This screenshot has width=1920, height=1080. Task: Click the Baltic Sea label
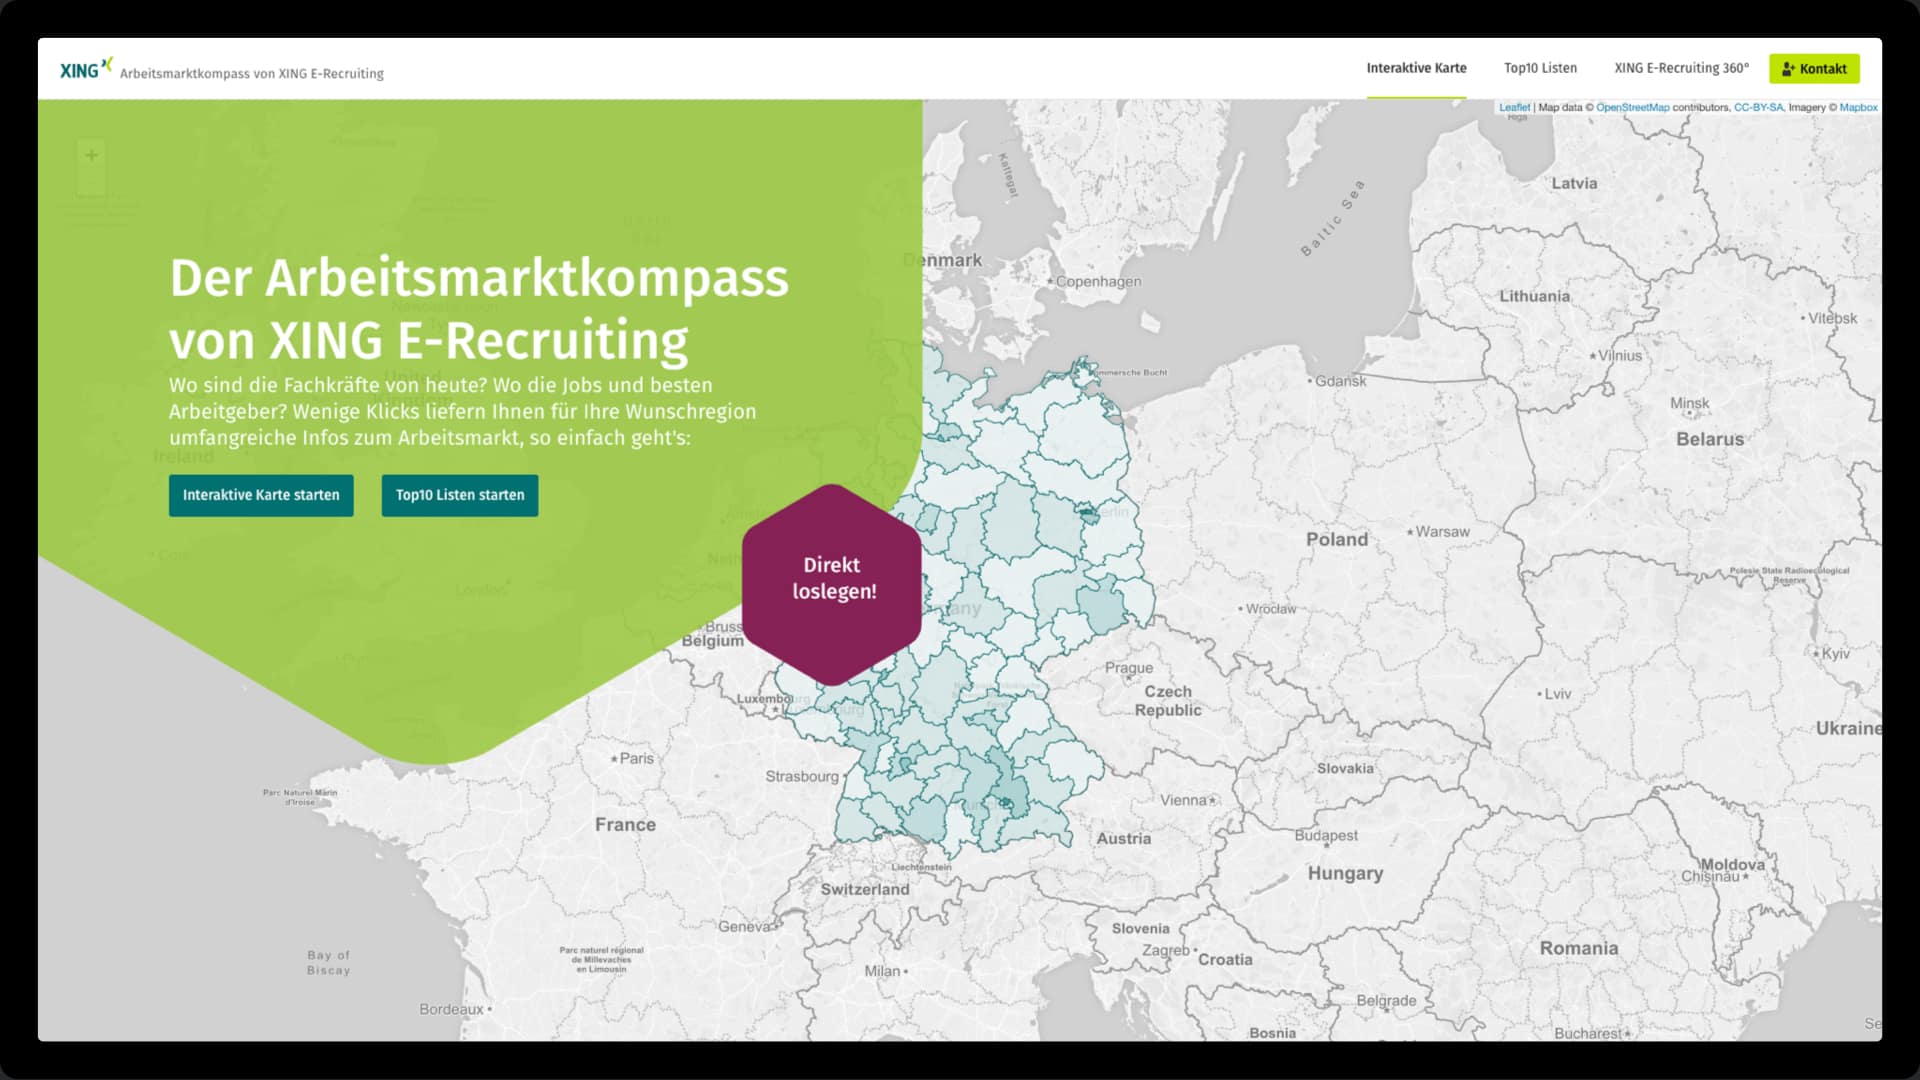click(x=1332, y=218)
